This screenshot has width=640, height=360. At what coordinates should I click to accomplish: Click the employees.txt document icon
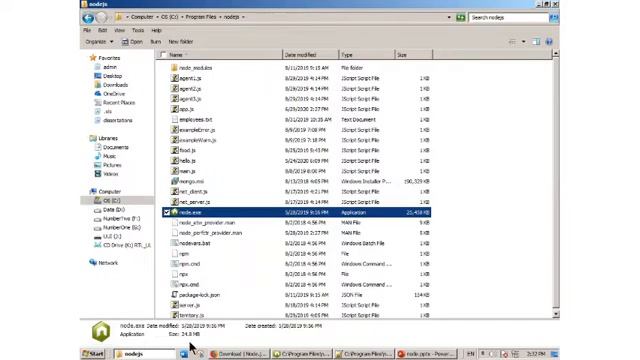(x=175, y=120)
